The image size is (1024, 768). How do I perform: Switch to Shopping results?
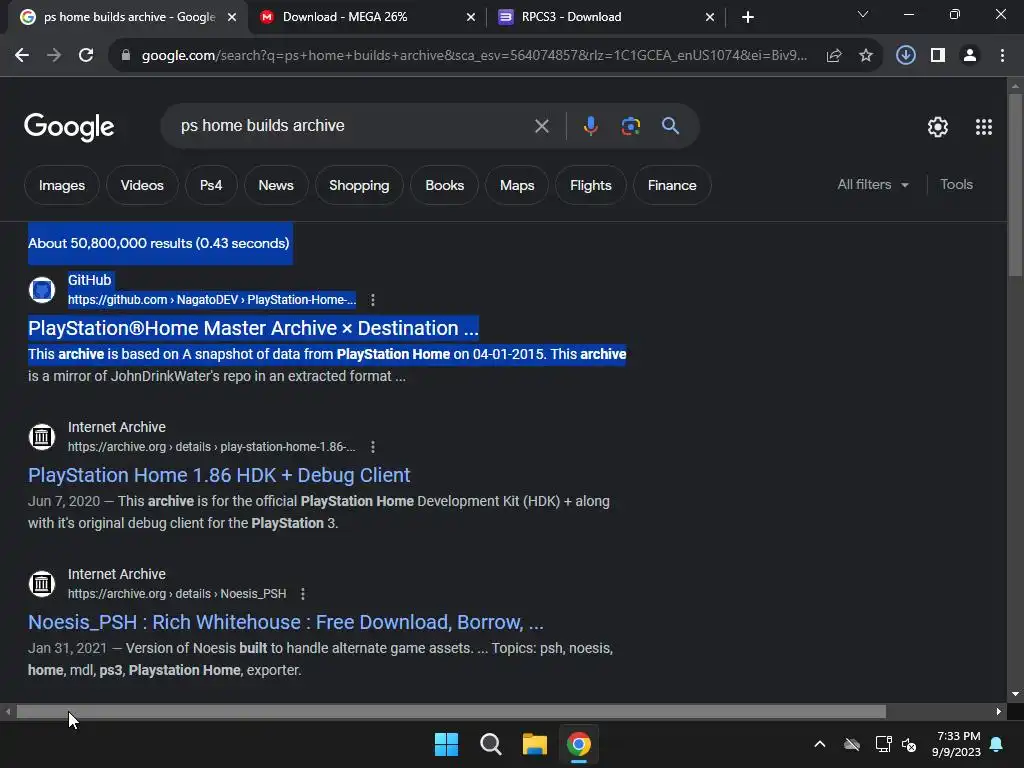359,185
